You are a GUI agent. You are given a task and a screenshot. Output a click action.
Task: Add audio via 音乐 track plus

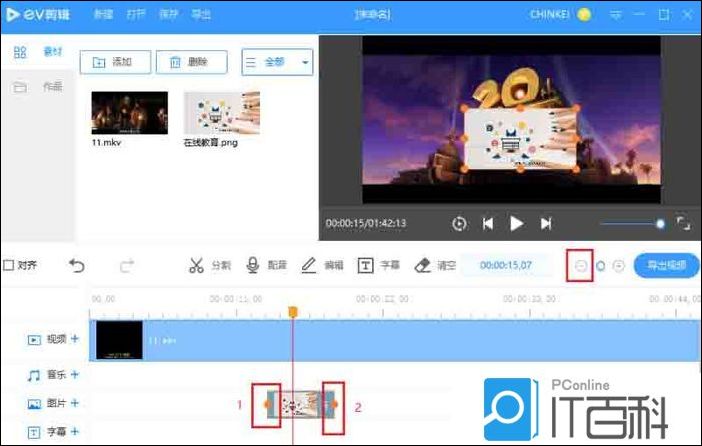(x=74, y=374)
